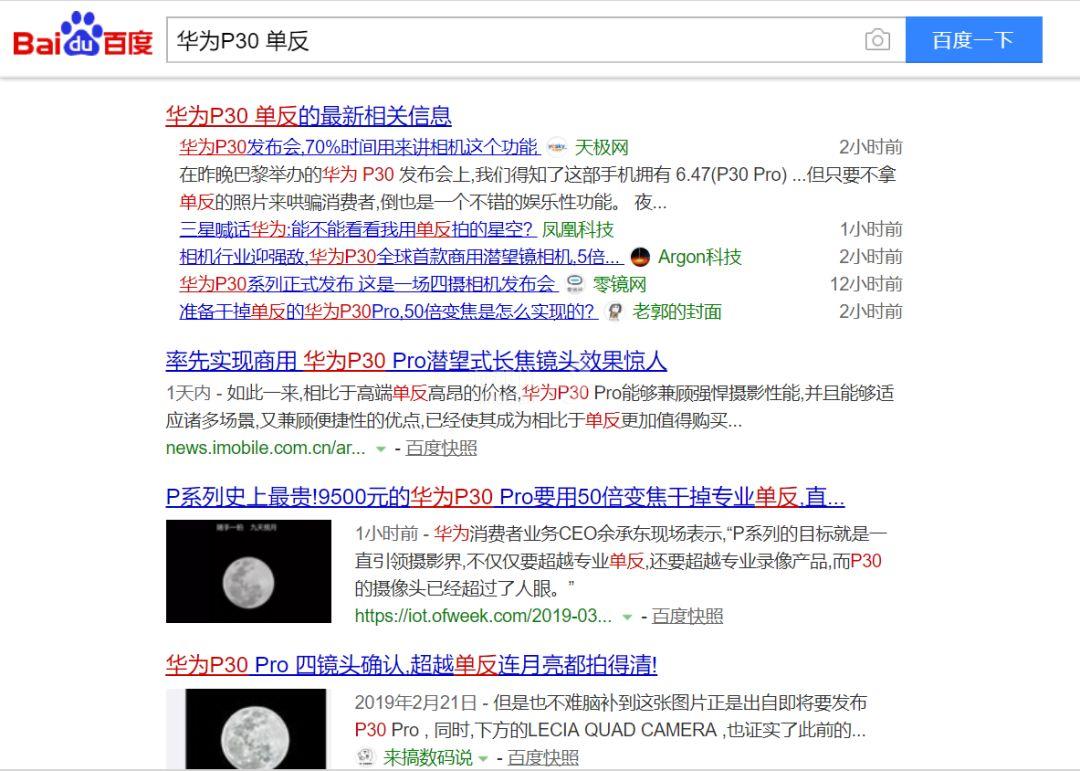The image size is (1080, 771).
Task: Open moon thumbnail of 四镜头确认 result
Action: click(249, 729)
